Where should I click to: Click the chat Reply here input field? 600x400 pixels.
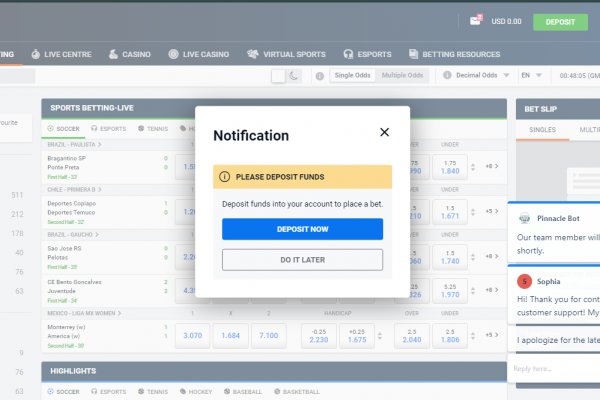coord(555,368)
